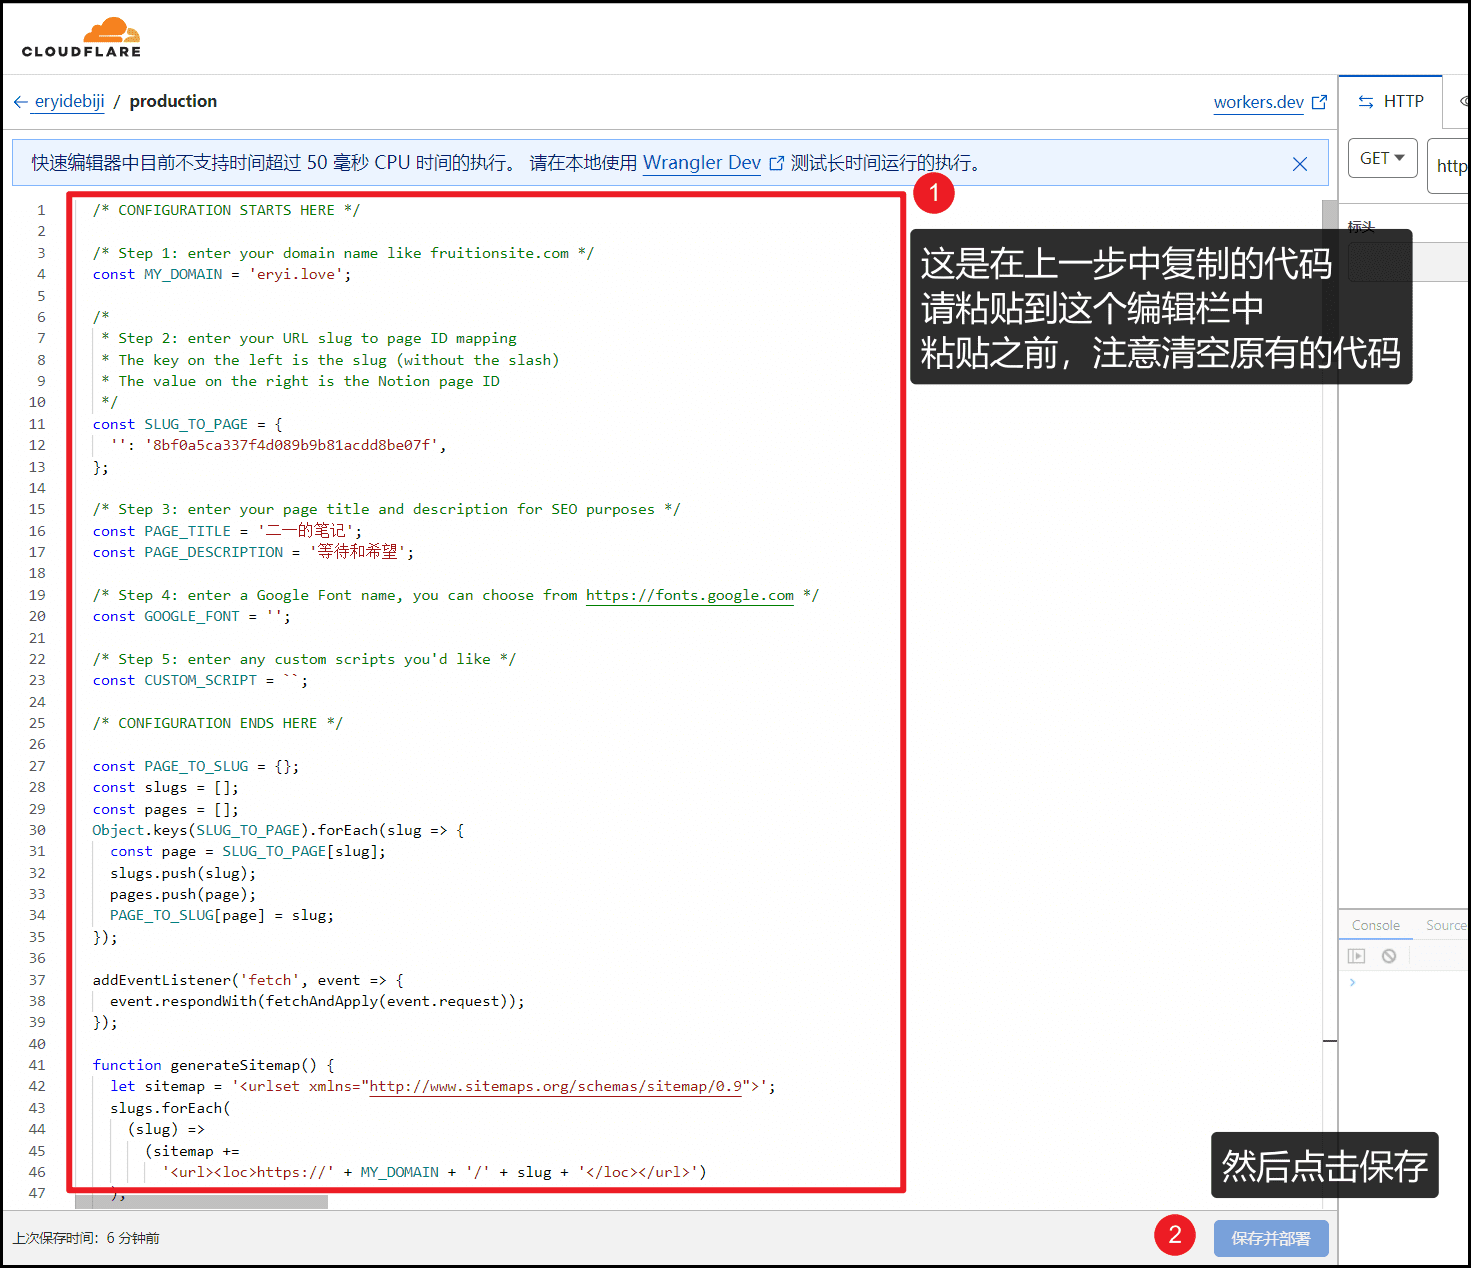Click the external-link icon after Wrangler Dev
This screenshot has height=1268, width=1471.
776,163
